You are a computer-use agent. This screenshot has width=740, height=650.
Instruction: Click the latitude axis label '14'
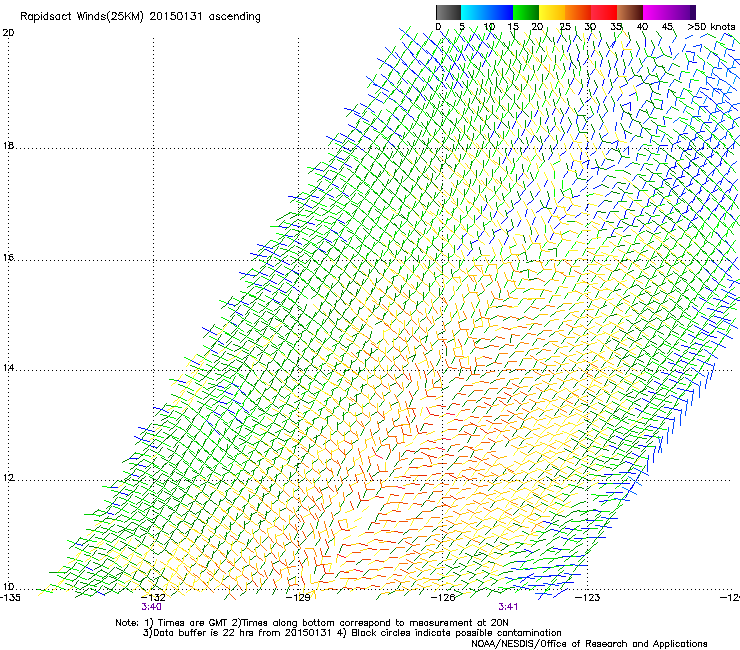(8, 368)
